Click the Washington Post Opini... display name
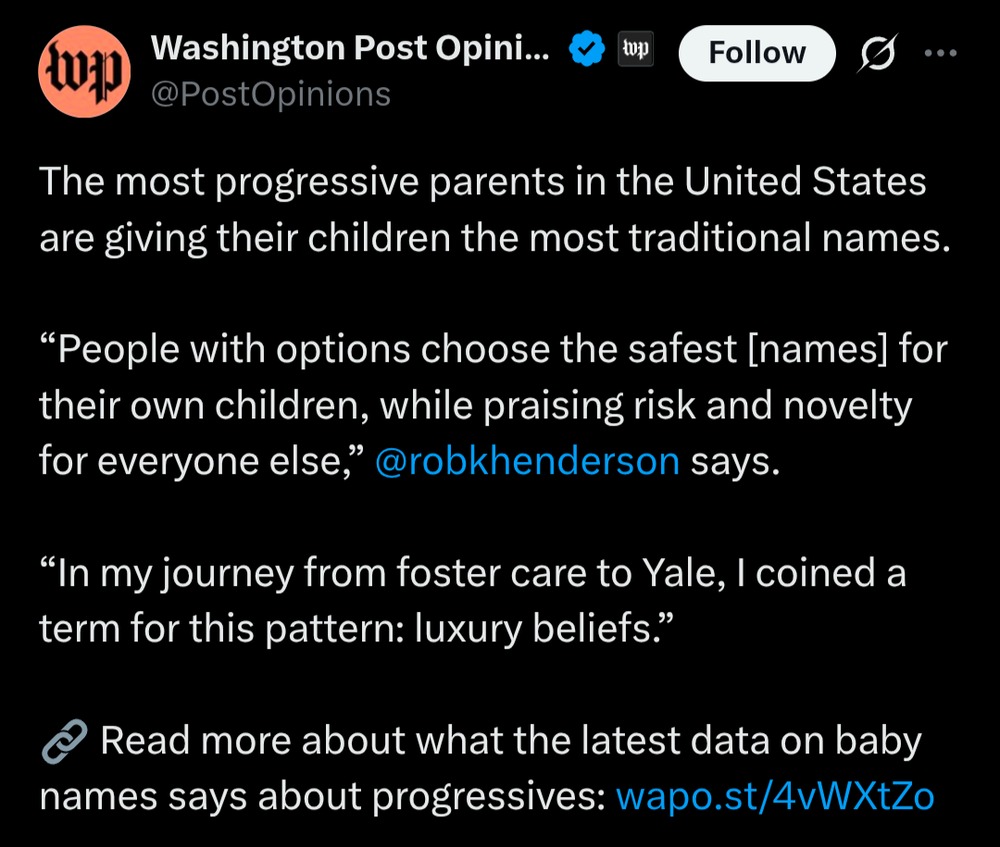This screenshot has height=847, width=1000. tap(349, 48)
